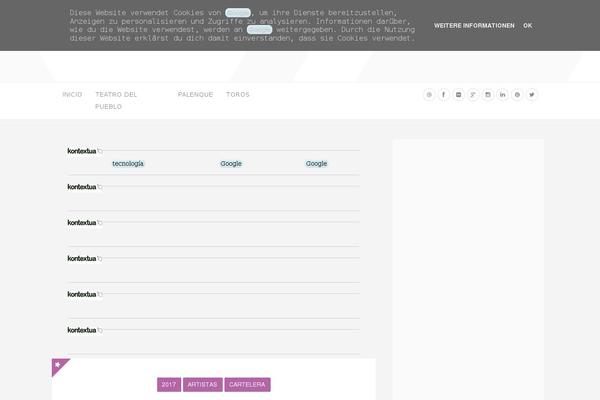Click the middle Google ad link
This screenshot has height=400, width=600.
(x=231, y=164)
